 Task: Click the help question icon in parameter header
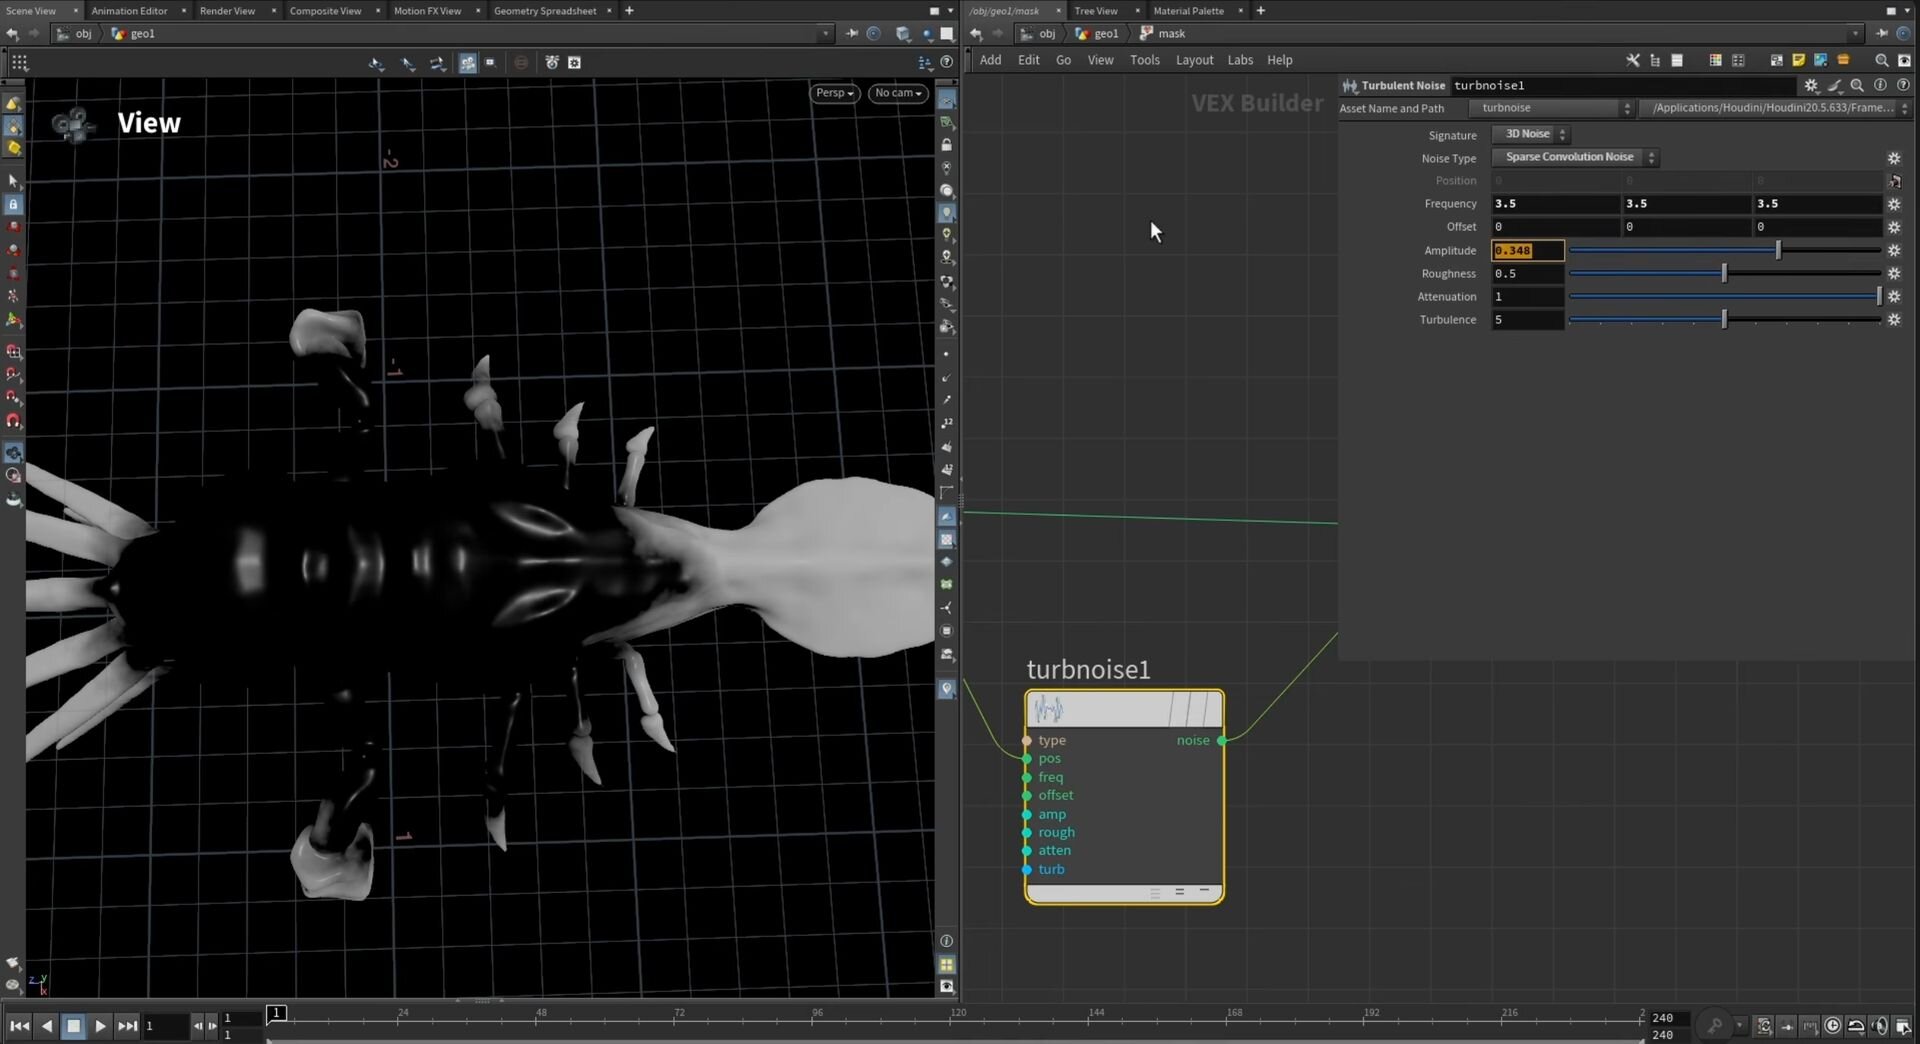tap(1903, 86)
